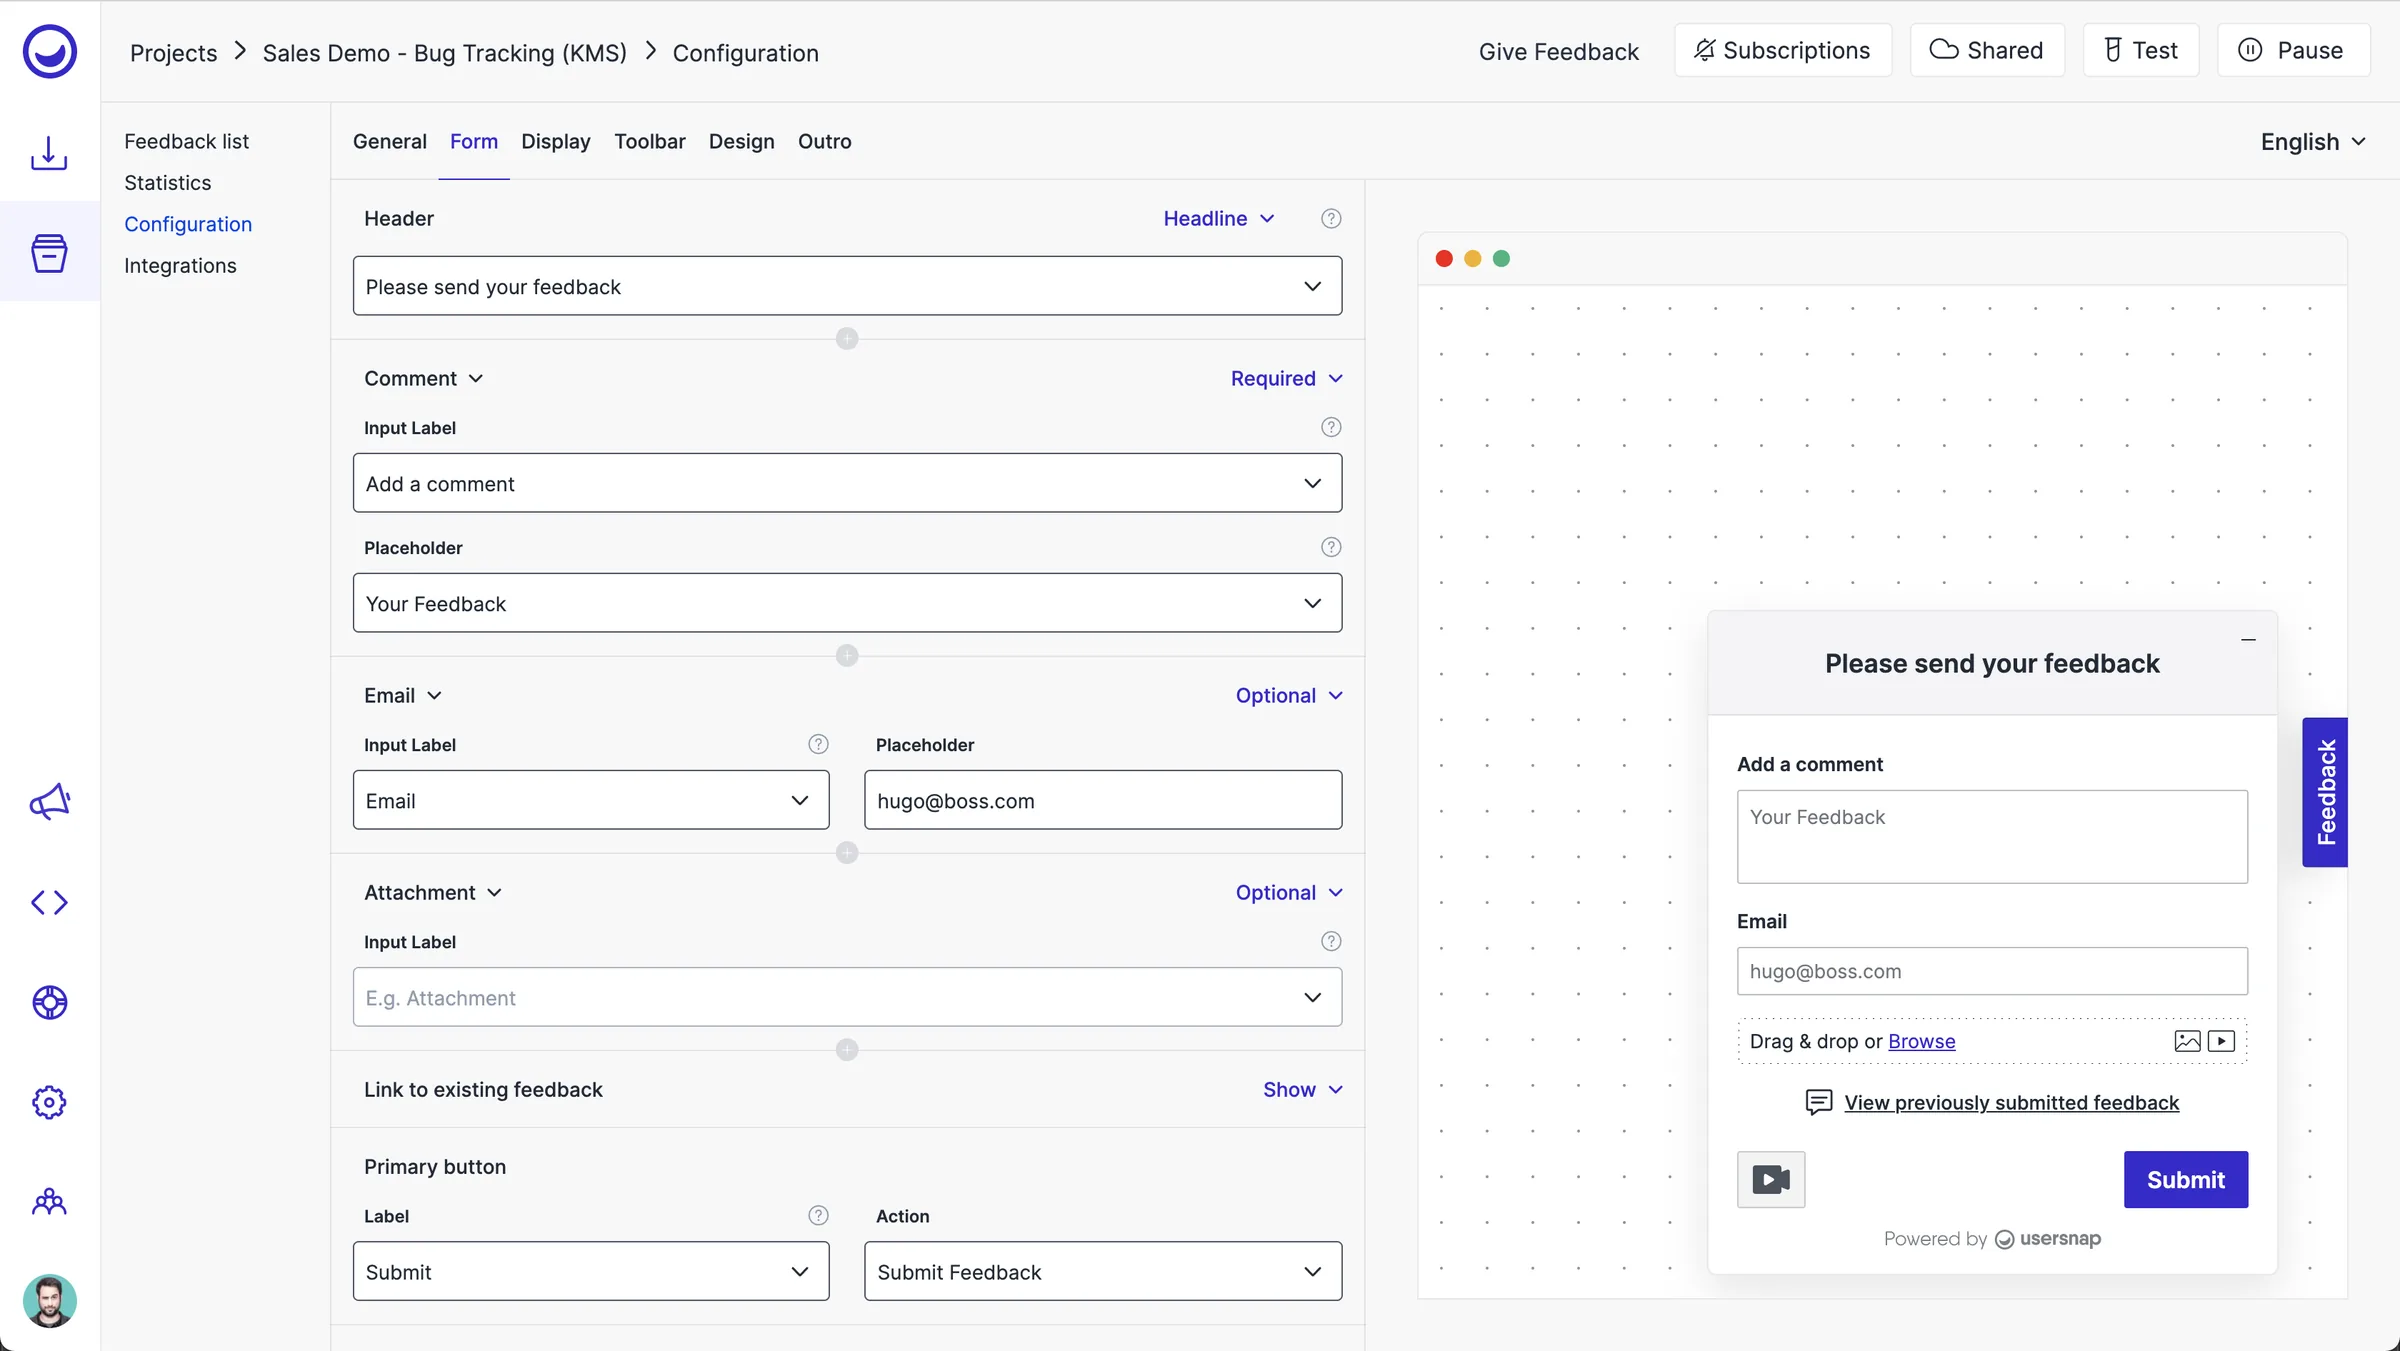Click the Header help question icon

[1331, 218]
